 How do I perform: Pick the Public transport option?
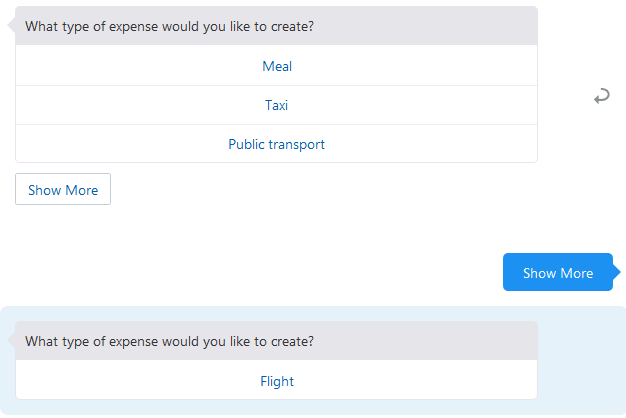(277, 144)
